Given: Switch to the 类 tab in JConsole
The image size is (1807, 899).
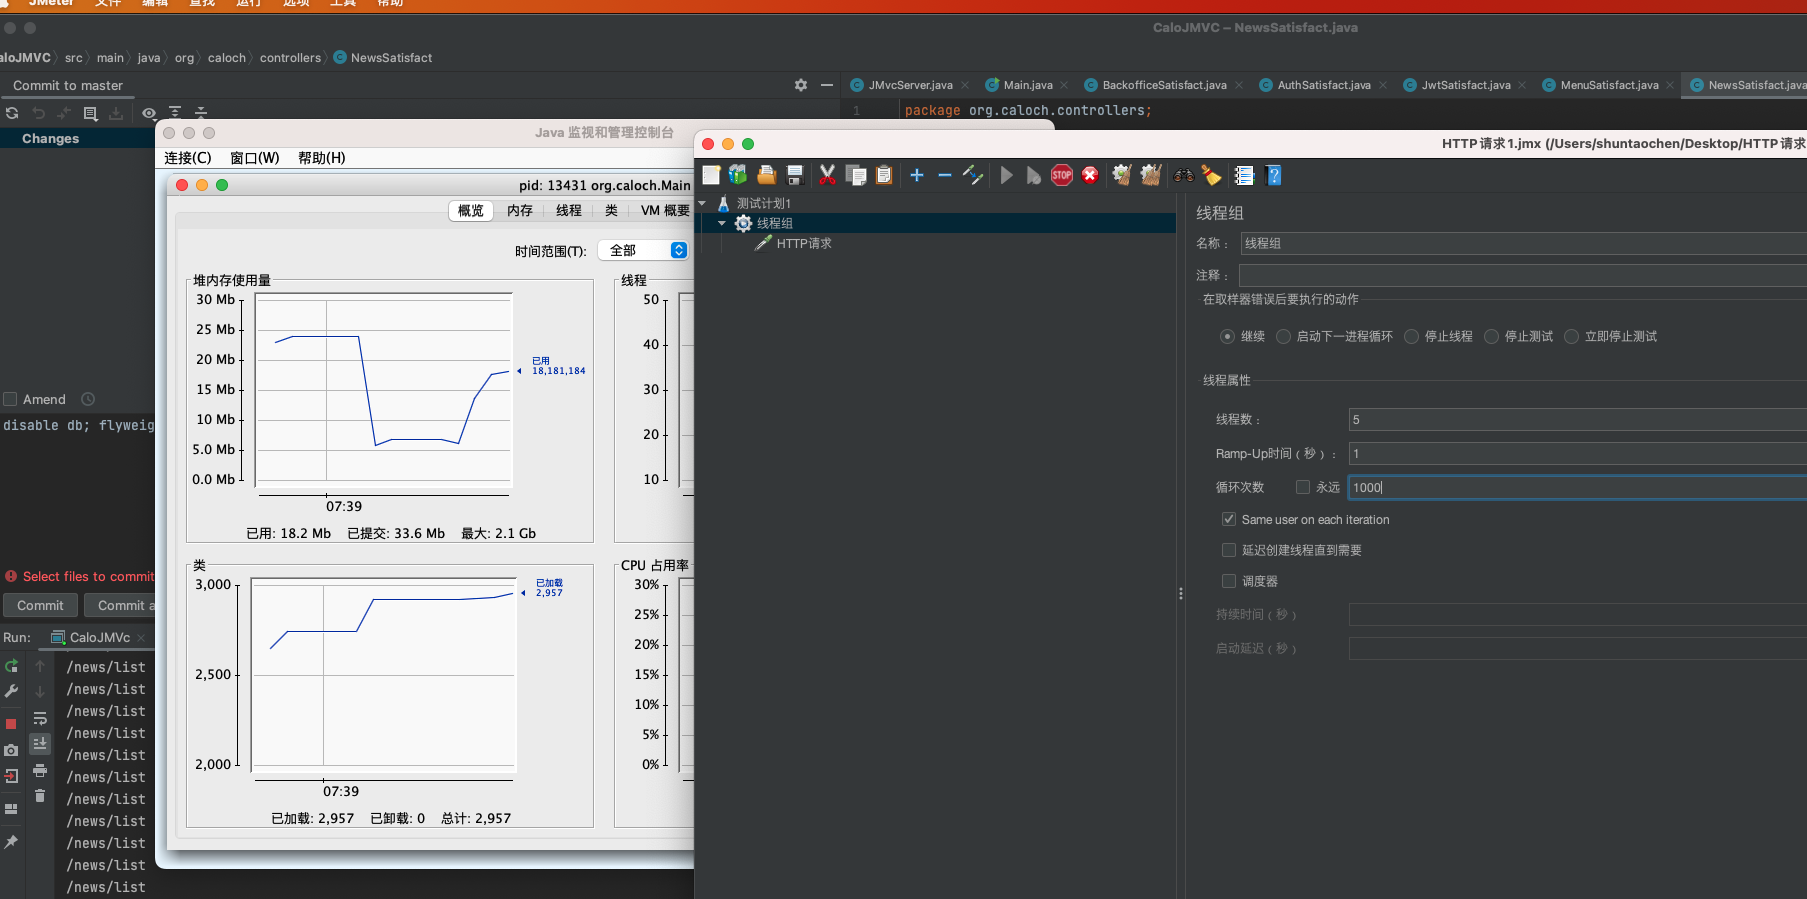Looking at the screenshot, I should pos(611,210).
